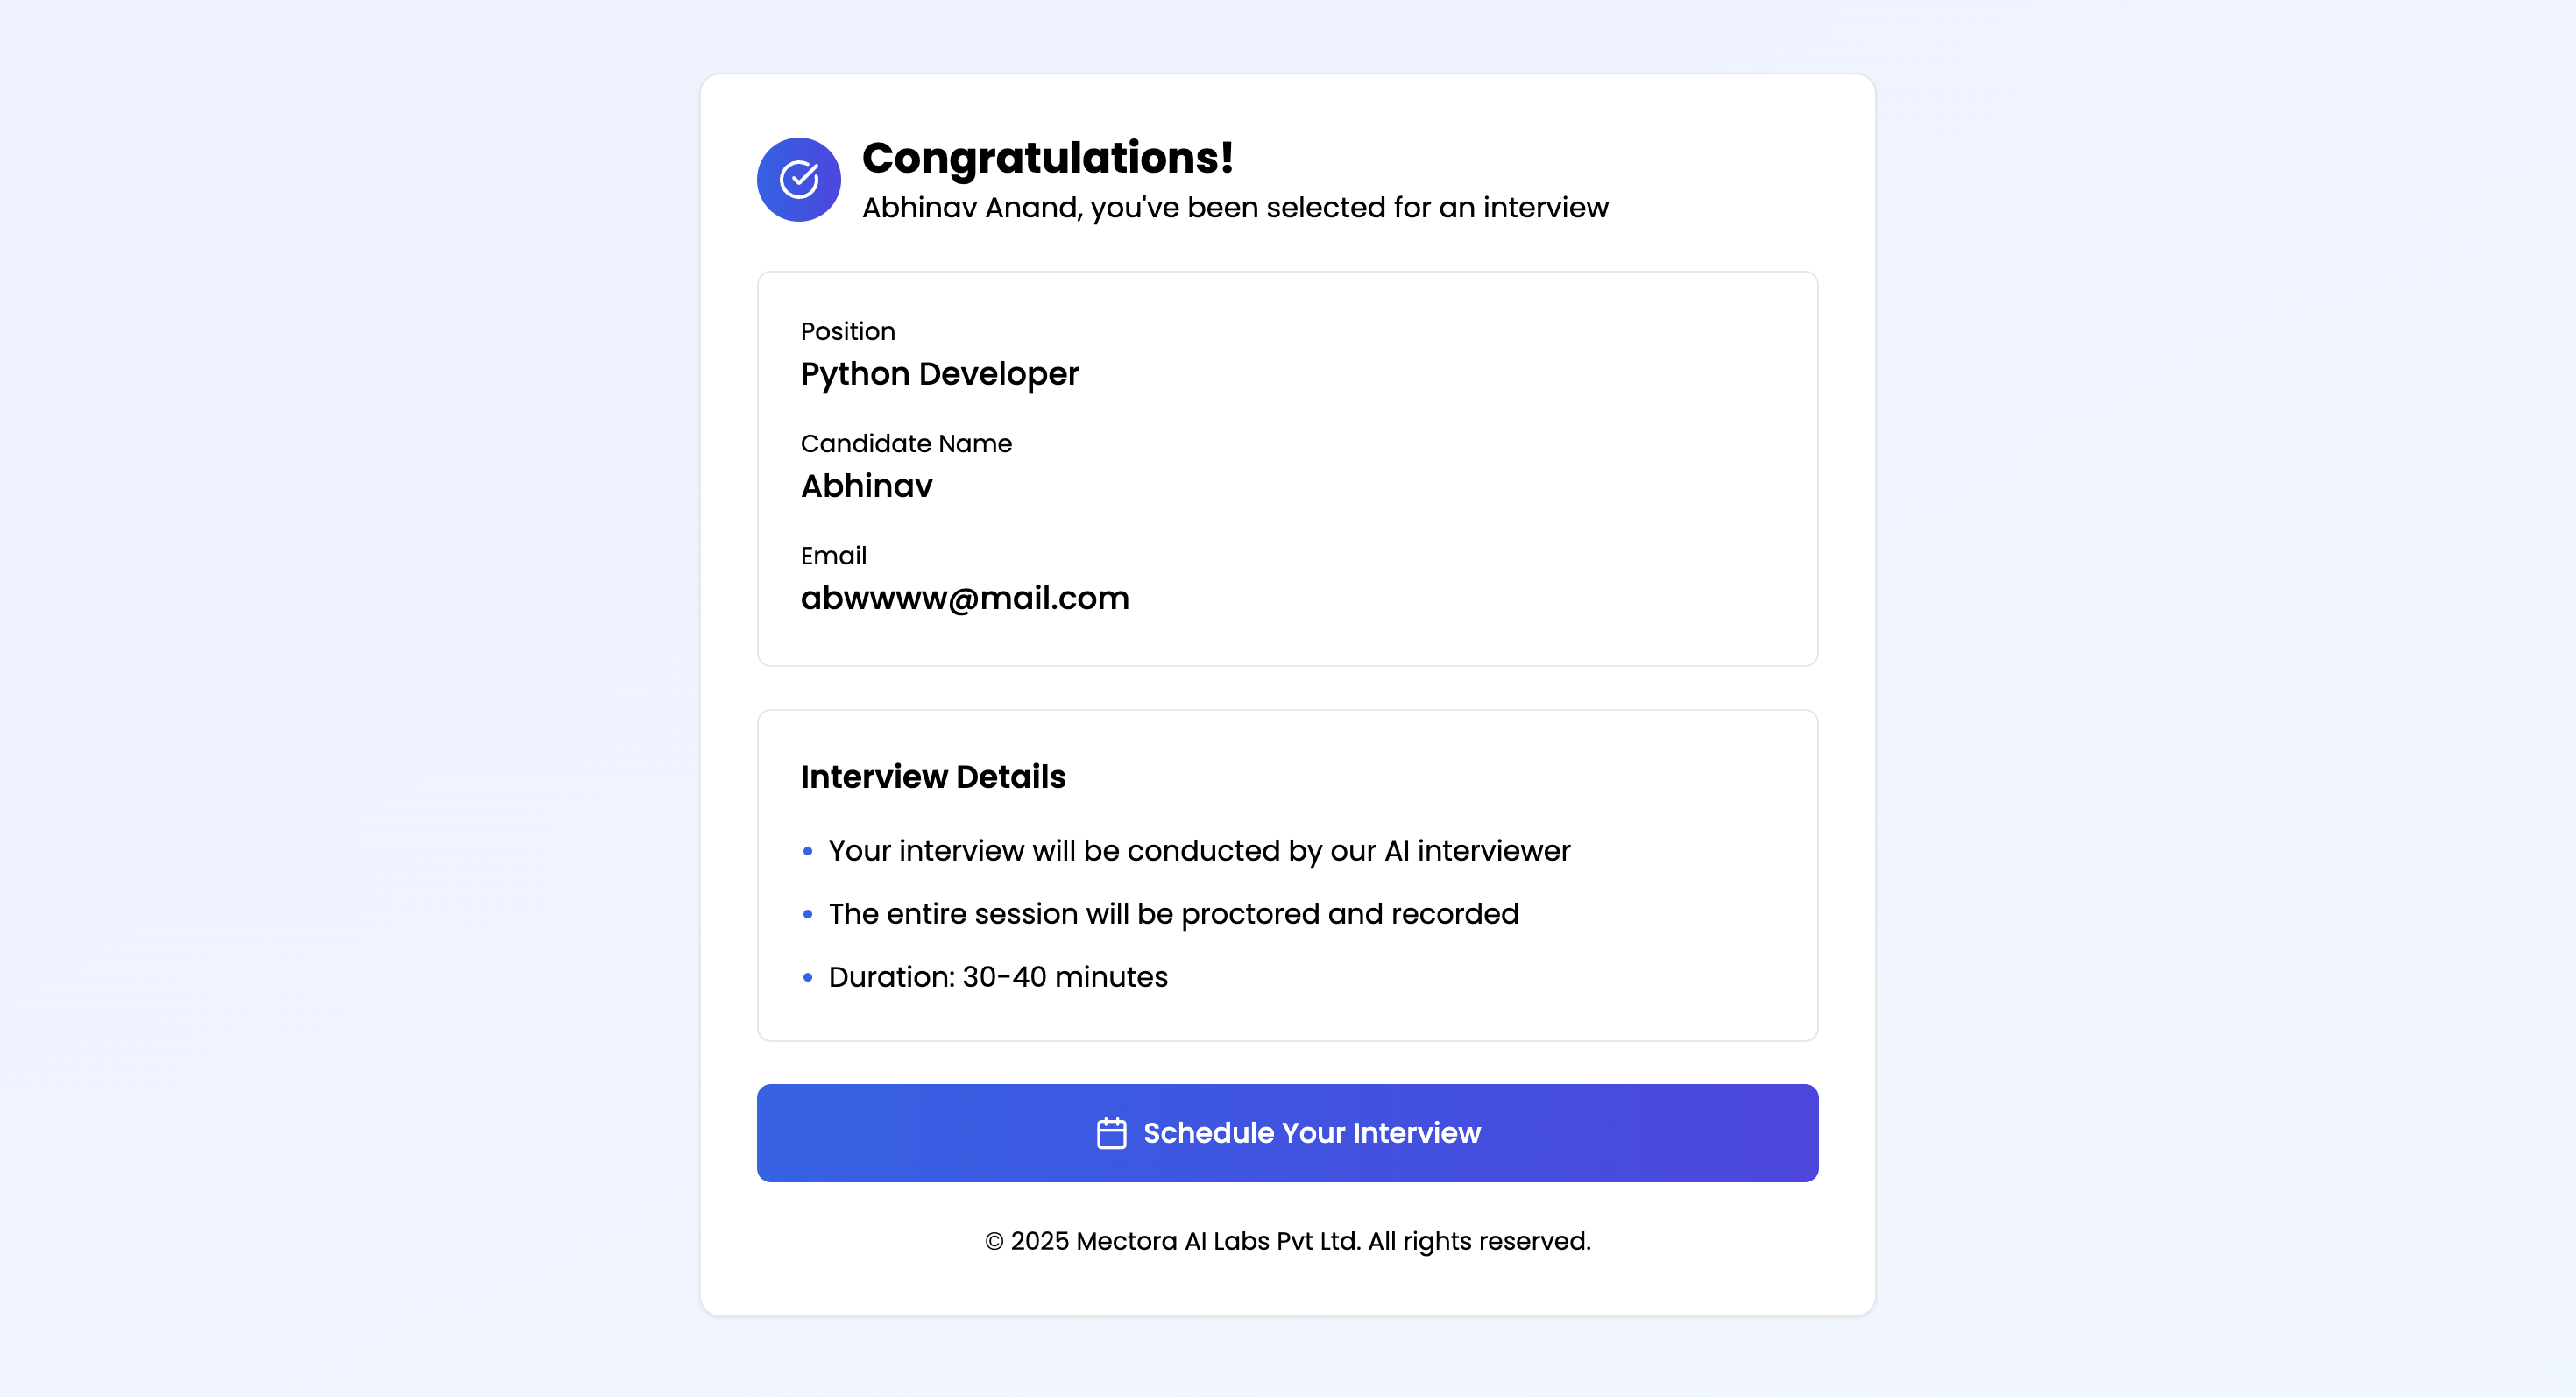Click the proctored and recorded bullet text

click(x=1172, y=914)
